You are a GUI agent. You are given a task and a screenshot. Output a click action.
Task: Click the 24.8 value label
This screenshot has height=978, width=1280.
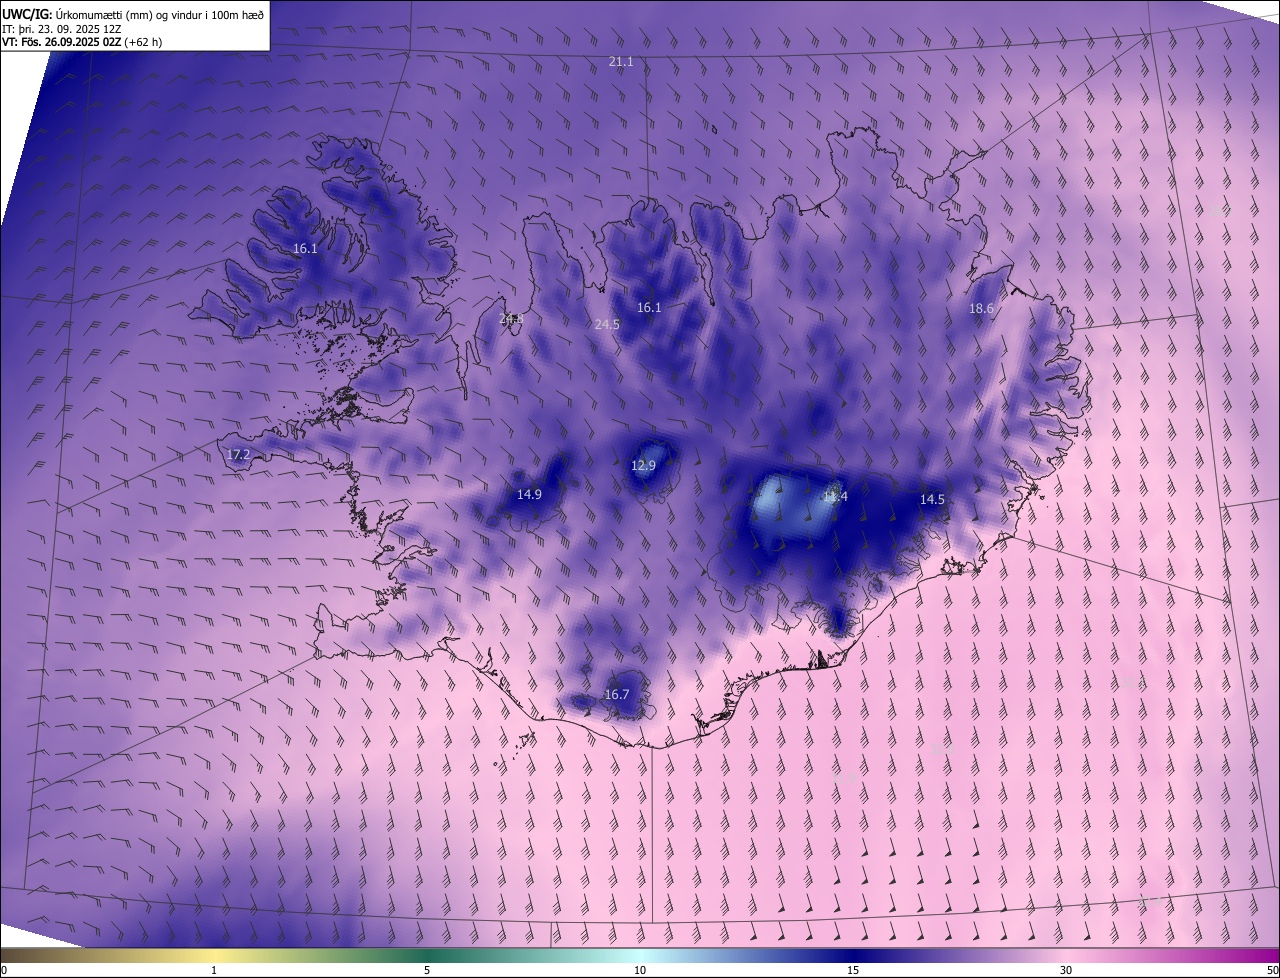[x=511, y=319]
